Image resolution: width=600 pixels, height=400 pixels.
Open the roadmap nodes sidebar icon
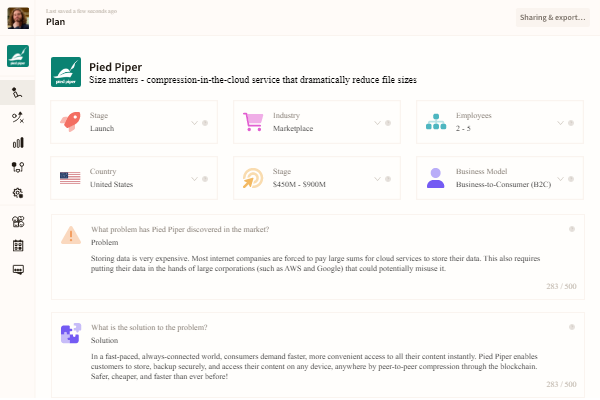point(17,167)
